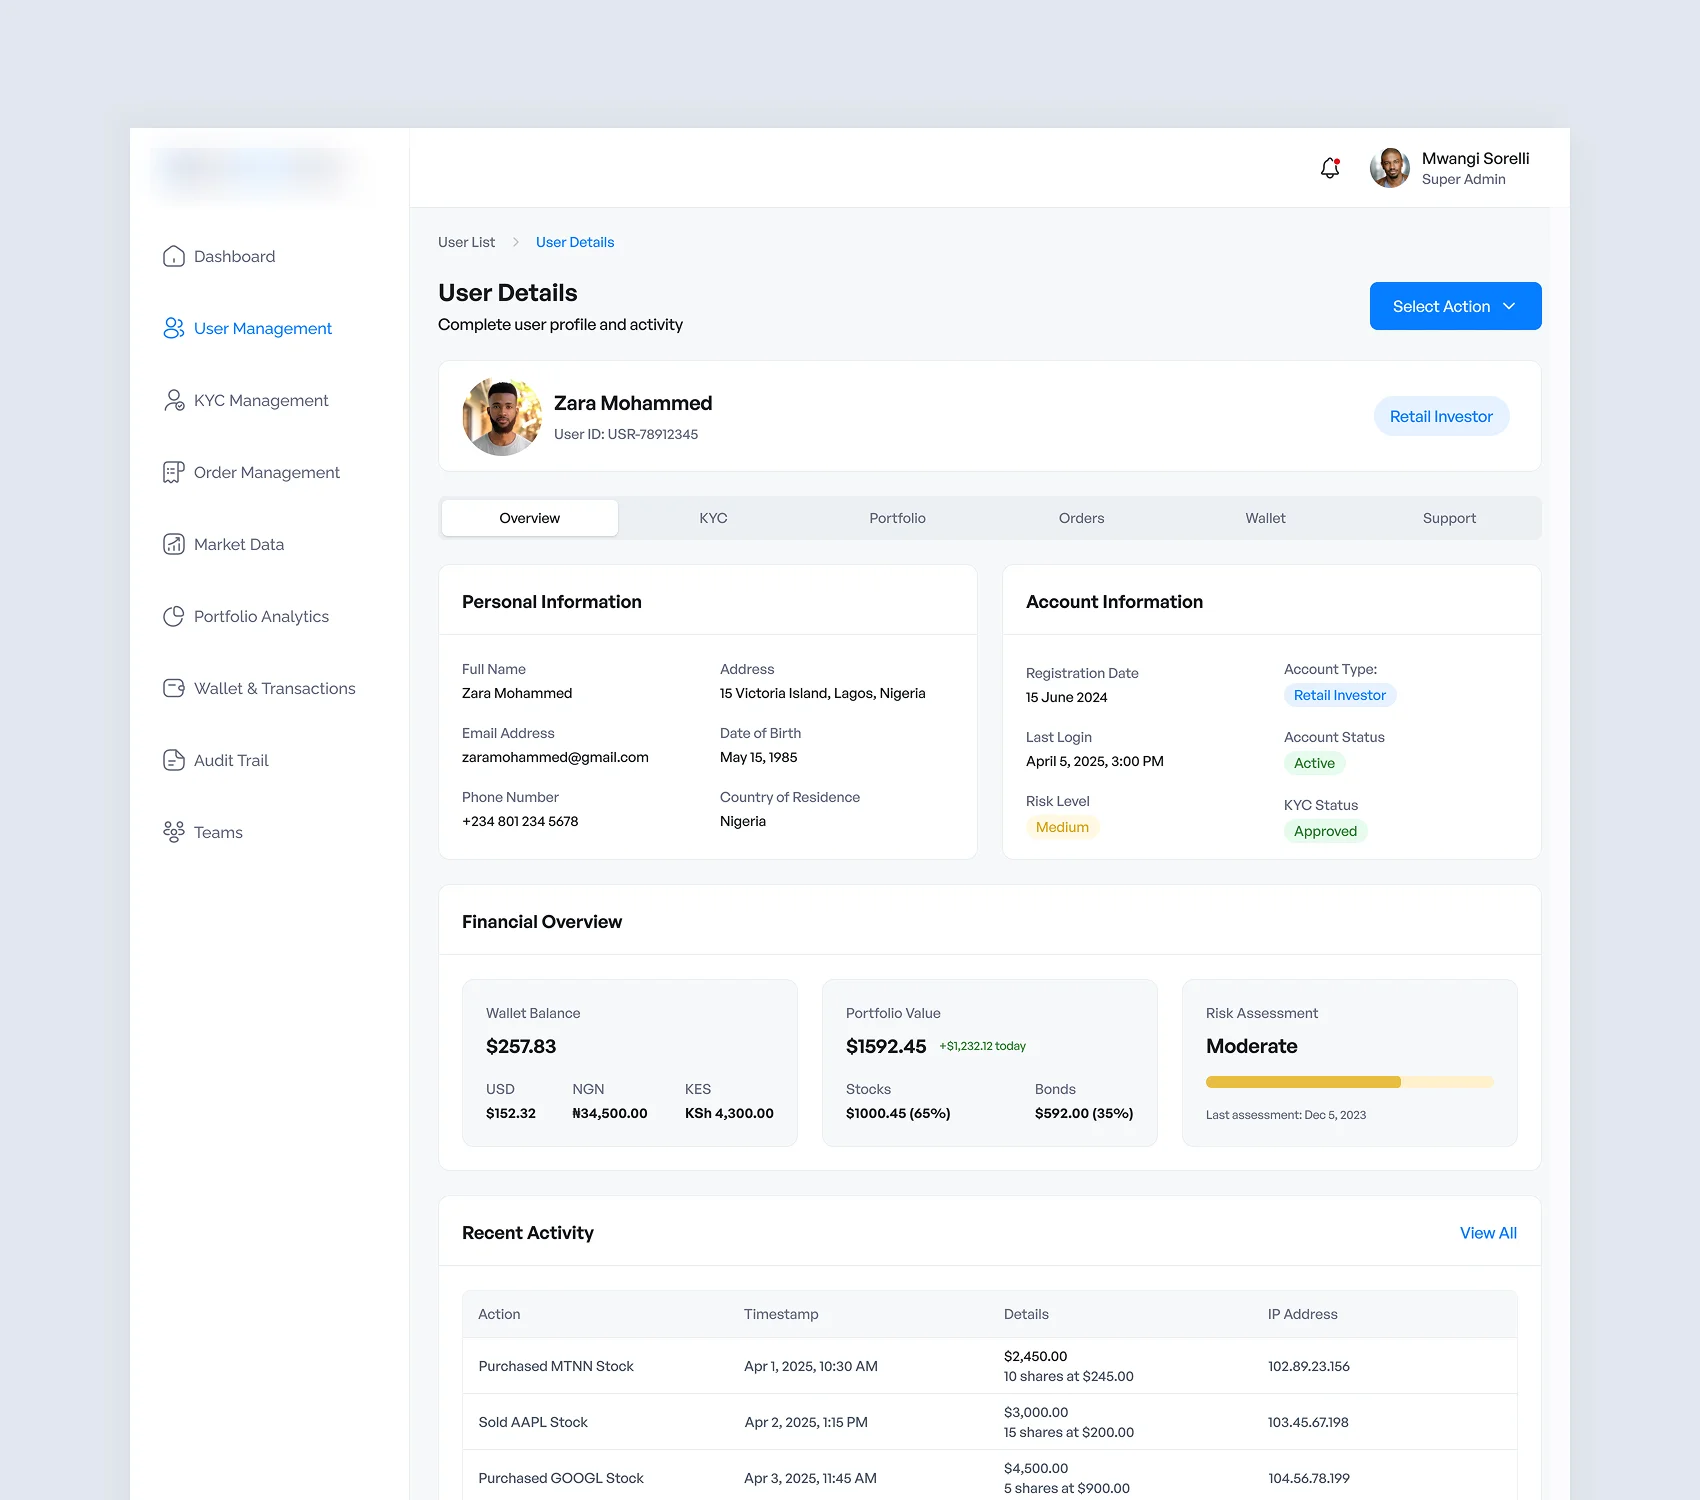1700x1500 pixels.
Task: Open KYC Management from the sidebar
Action: (x=261, y=400)
